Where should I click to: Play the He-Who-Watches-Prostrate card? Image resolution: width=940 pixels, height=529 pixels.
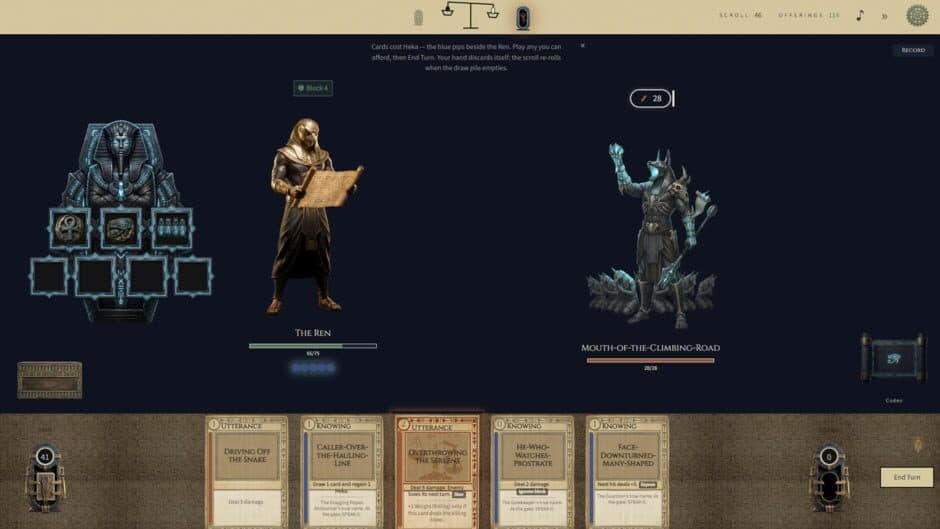click(532, 472)
